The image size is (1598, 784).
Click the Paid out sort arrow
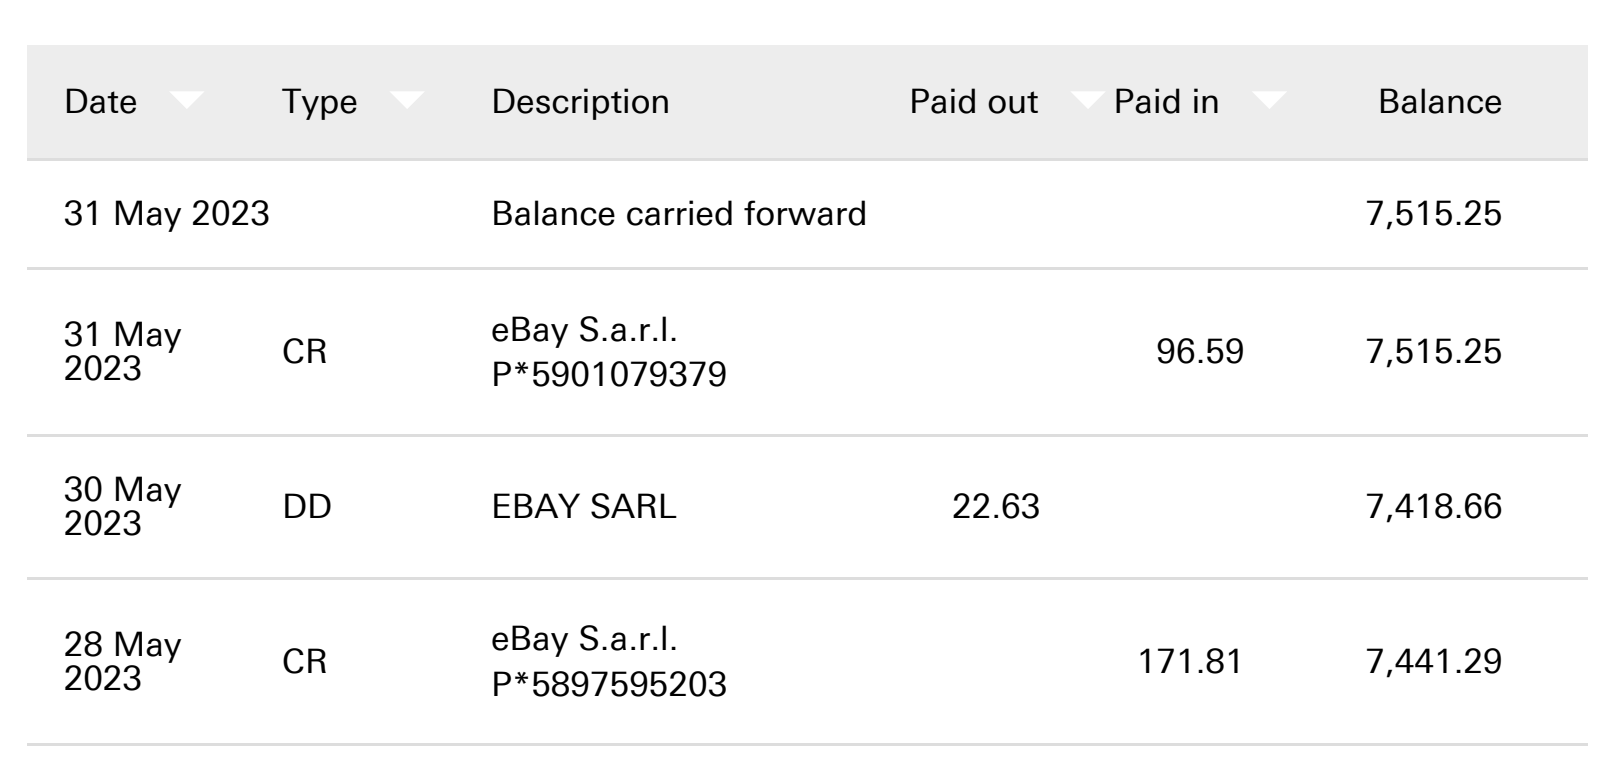pyautogui.click(x=1088, y=99)
